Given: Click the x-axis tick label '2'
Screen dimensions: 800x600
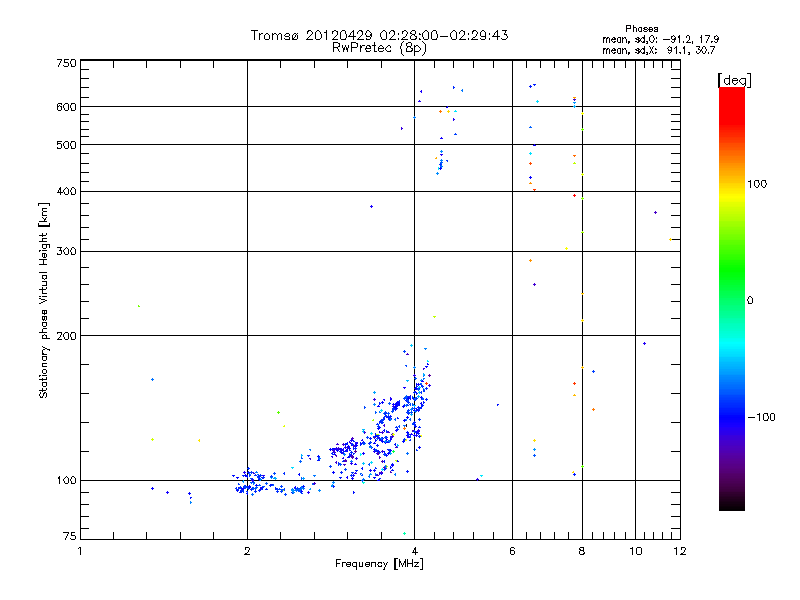Looking at the screenshot, I should point(247,551).
